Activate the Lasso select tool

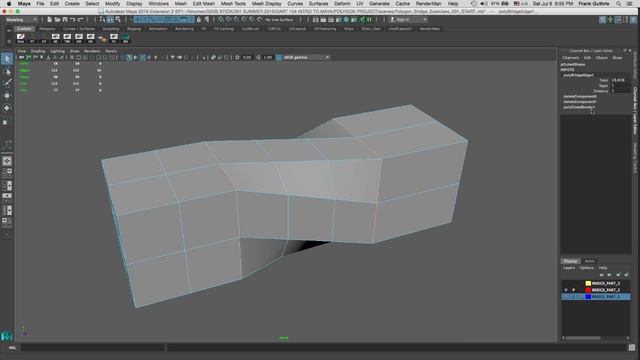tap(7, 72)
